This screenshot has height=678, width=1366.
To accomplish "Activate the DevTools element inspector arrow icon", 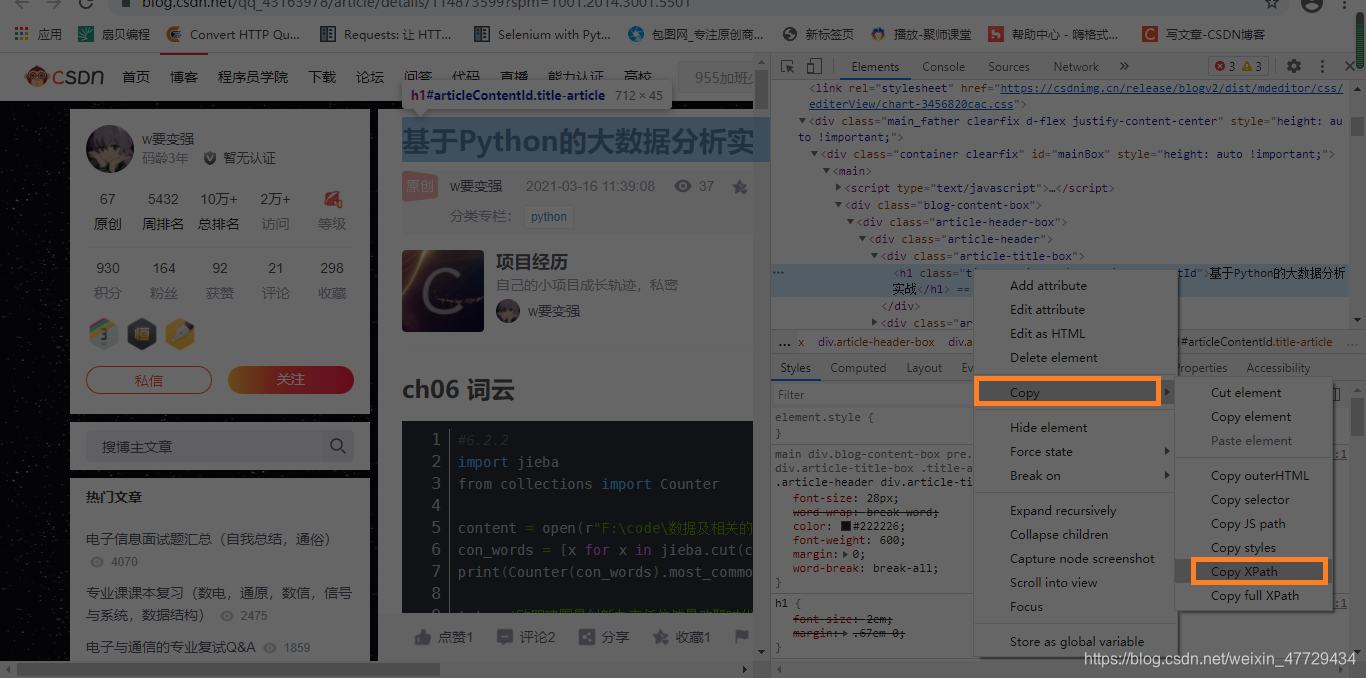I will point(788,67).
